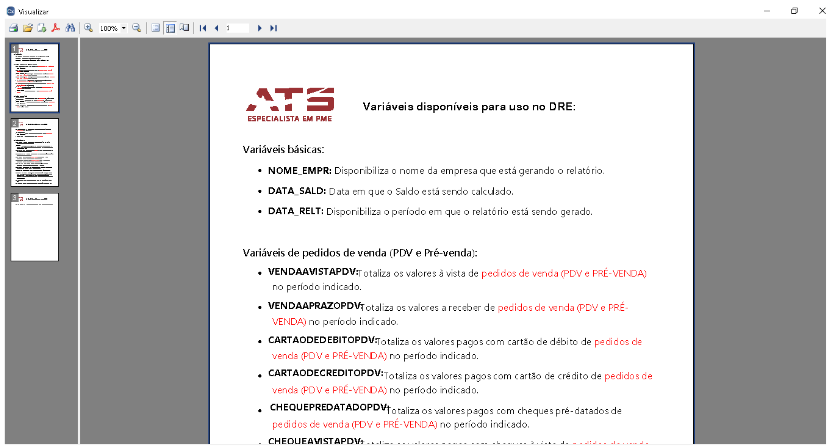The width and height of the screenshot is (834, 447).
Task: Zoom in with the magnifier plus icon
Action: pos(88,28)
